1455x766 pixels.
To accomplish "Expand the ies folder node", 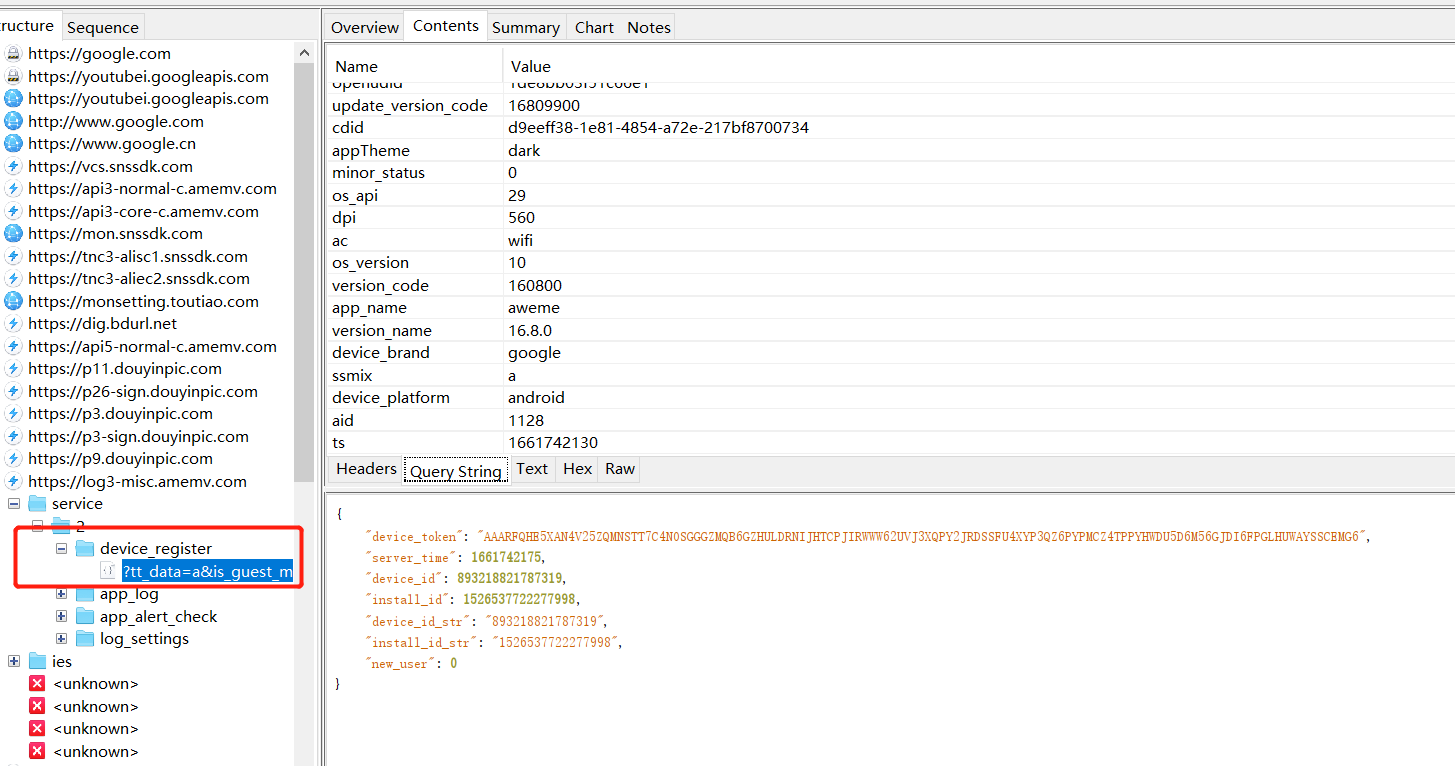I will point(14,661).
